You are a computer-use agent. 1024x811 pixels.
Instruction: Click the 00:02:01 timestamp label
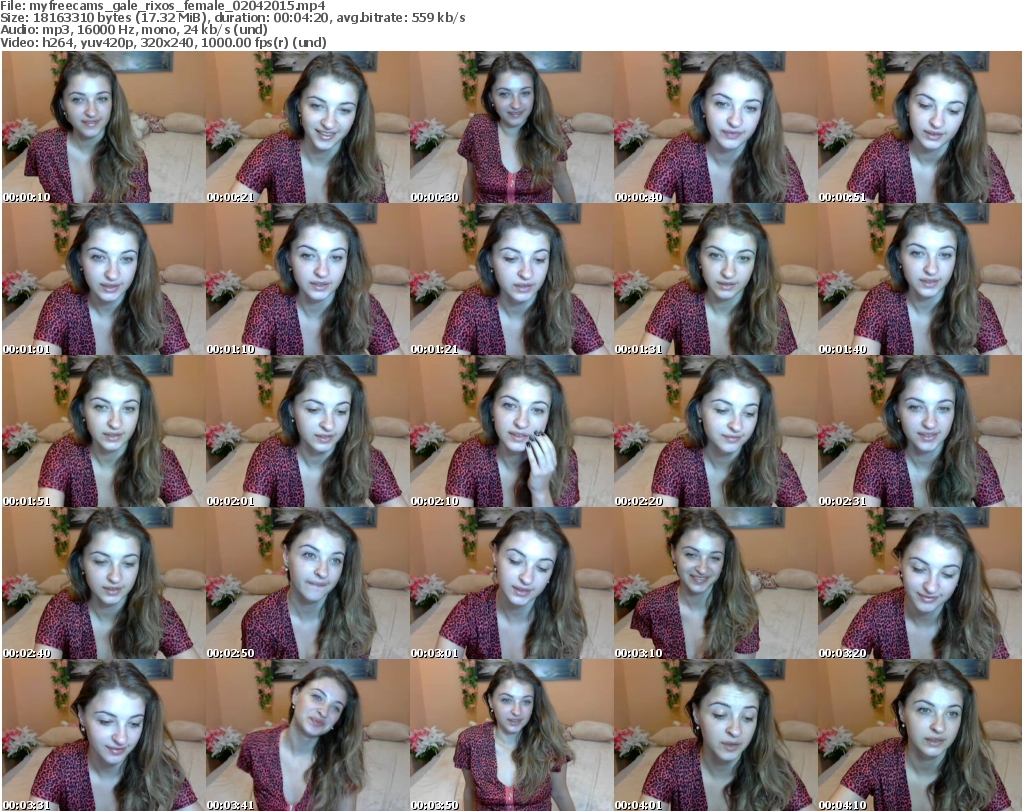pos(228,501)
